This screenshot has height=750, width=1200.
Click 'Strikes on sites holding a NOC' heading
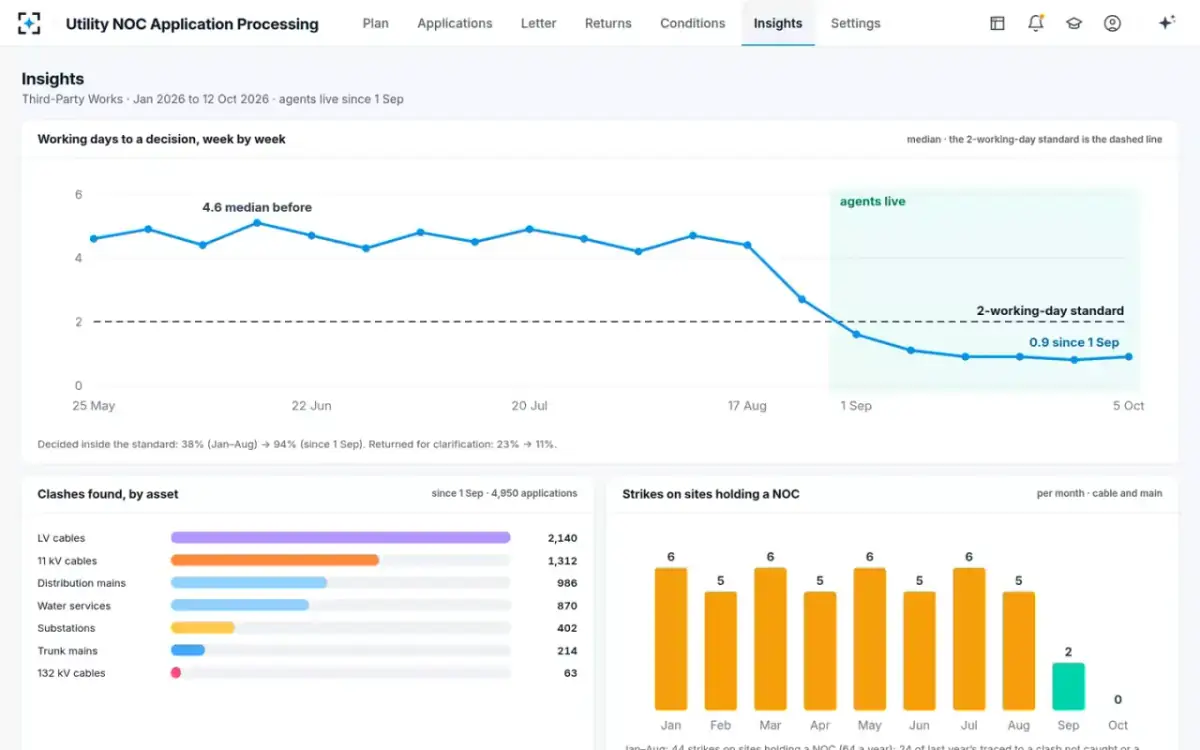tap(711, 494)
